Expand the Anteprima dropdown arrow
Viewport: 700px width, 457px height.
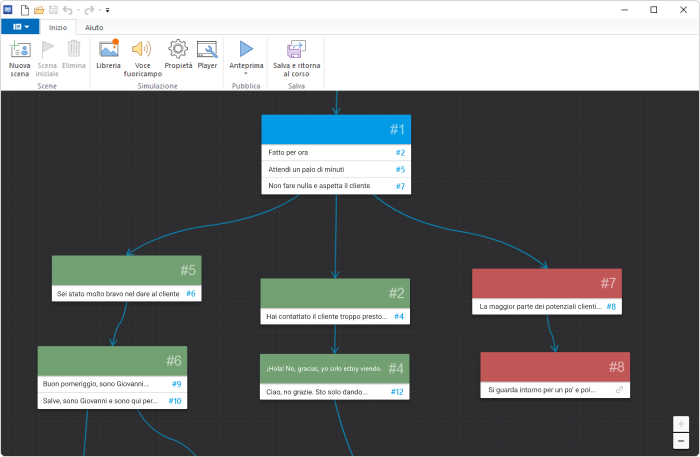pos(246,73)
